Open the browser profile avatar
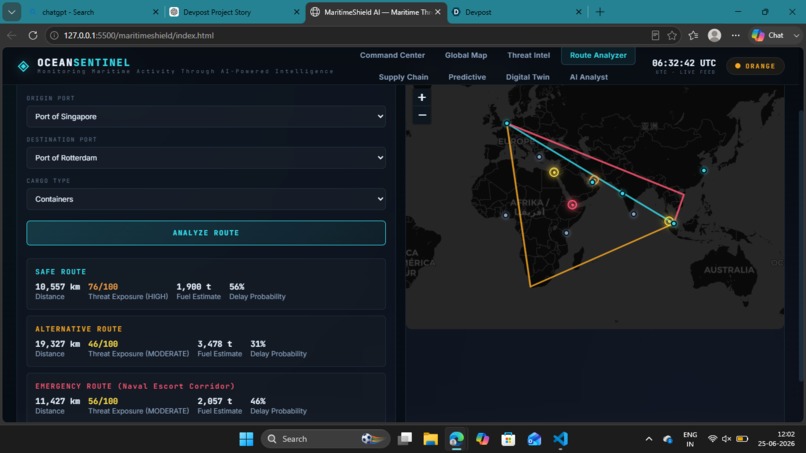 [x=715, y=35]
